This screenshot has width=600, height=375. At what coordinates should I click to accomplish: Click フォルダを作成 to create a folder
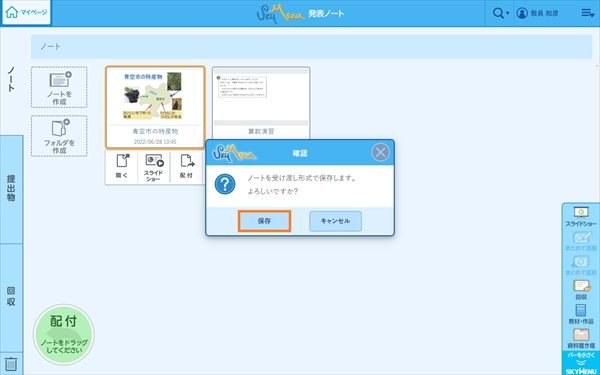[x=59, y=136]
